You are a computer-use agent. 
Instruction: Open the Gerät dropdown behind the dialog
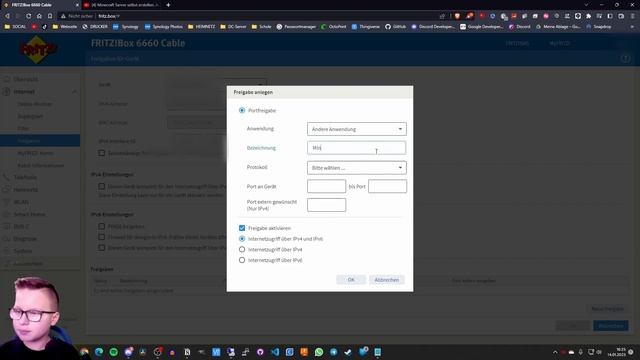pyautogui.click(x=216, y=84)
